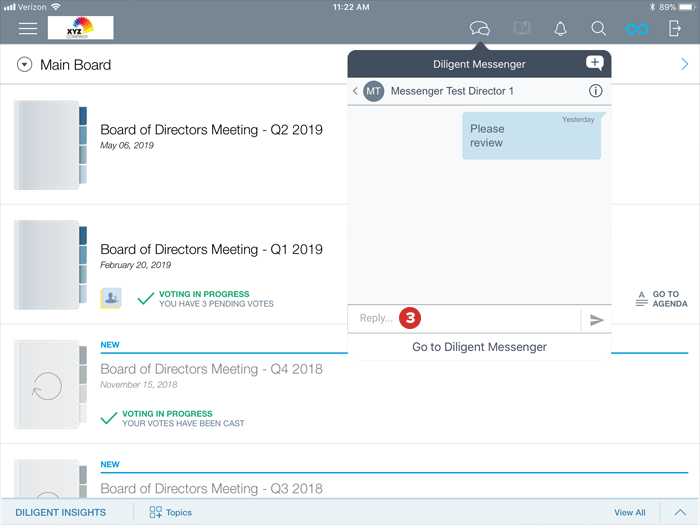Tap the Reply text field
Viewport: 700px width, 525px height.
[460, 319]
